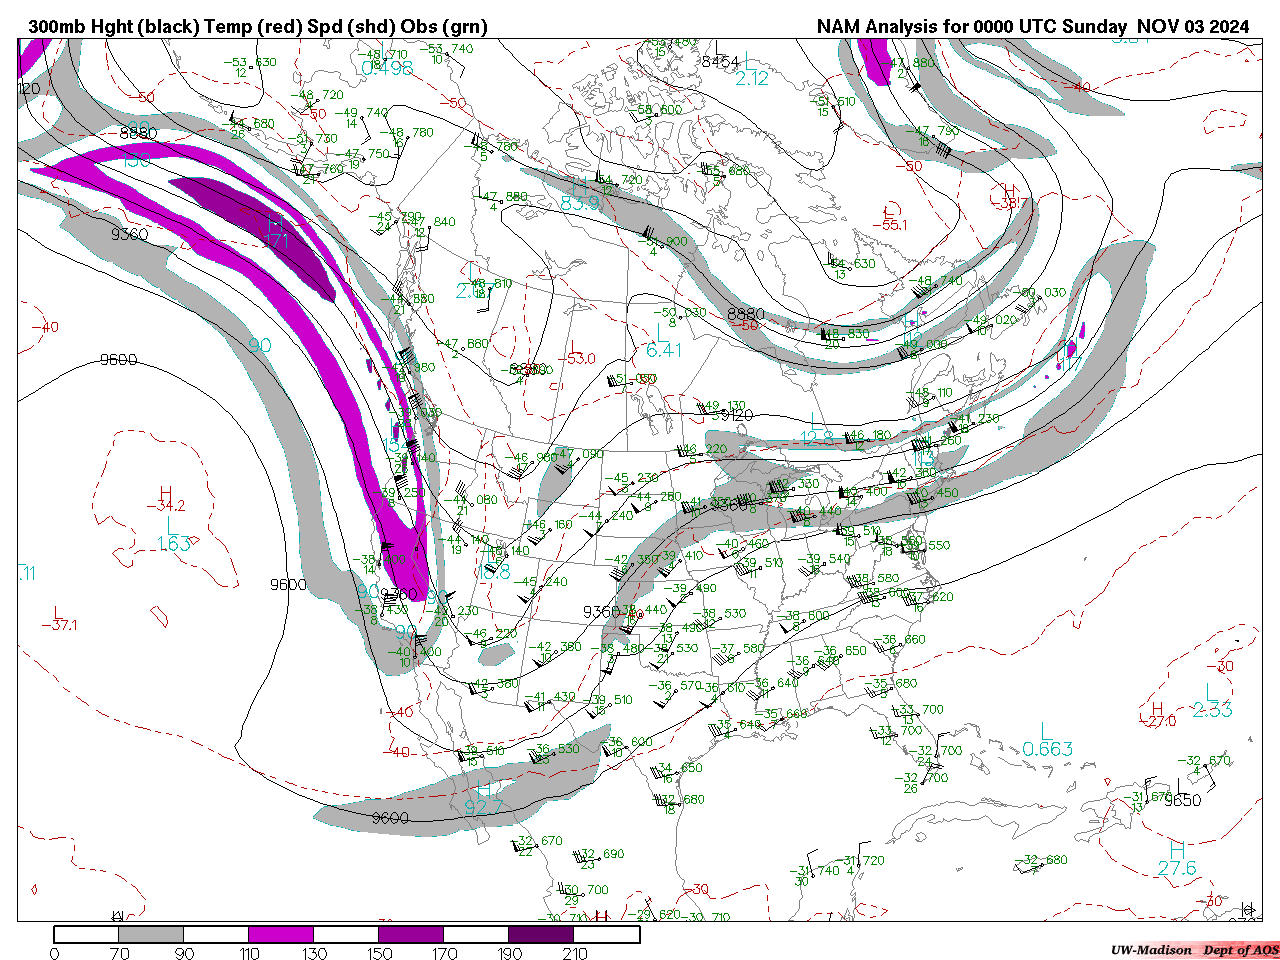
Task: Click the H 92.7 speed marker over Mexico
Action: tap(484, 798)
